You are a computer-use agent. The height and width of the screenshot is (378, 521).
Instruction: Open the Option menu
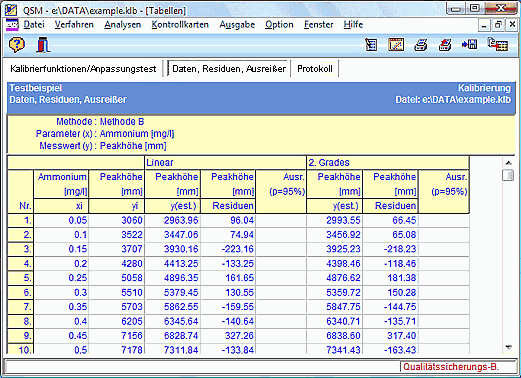[x=279, y=25]
